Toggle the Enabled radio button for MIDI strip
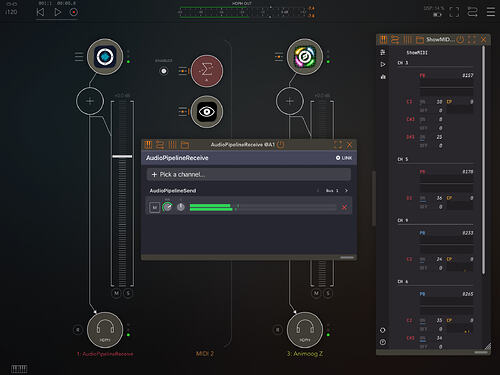The height and width of the screenshot is (375, 500). (x=164, y=71)
